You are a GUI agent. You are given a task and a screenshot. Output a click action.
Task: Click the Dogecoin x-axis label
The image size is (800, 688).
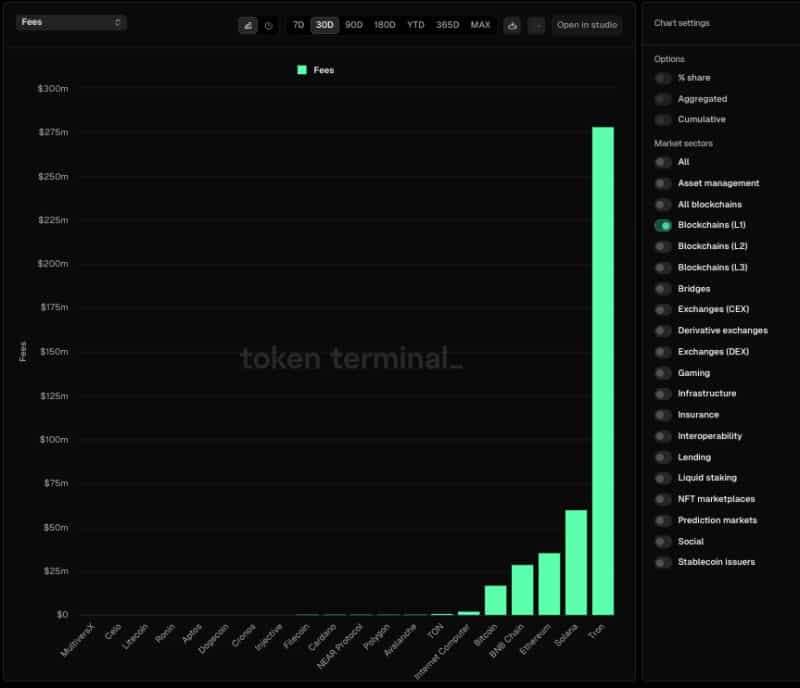click(213, 638)
